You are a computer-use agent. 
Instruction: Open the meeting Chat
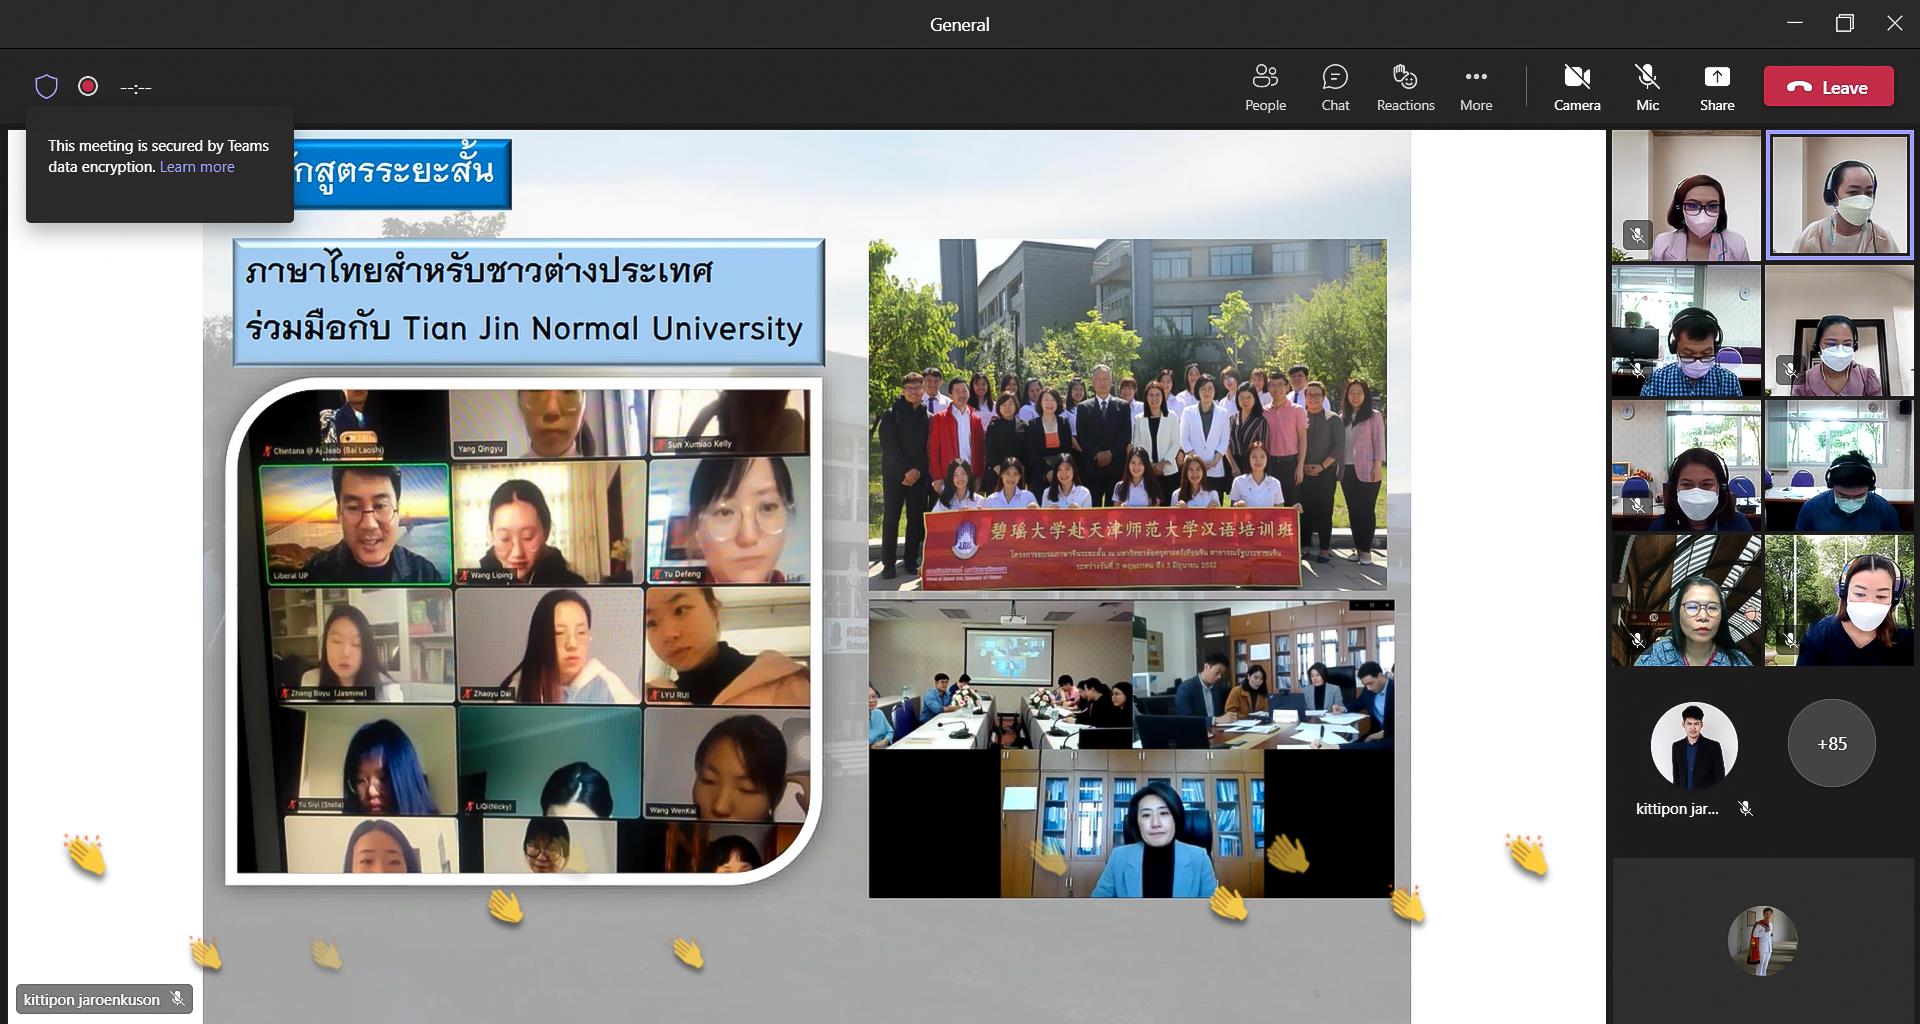click(x=1335, y=87)
